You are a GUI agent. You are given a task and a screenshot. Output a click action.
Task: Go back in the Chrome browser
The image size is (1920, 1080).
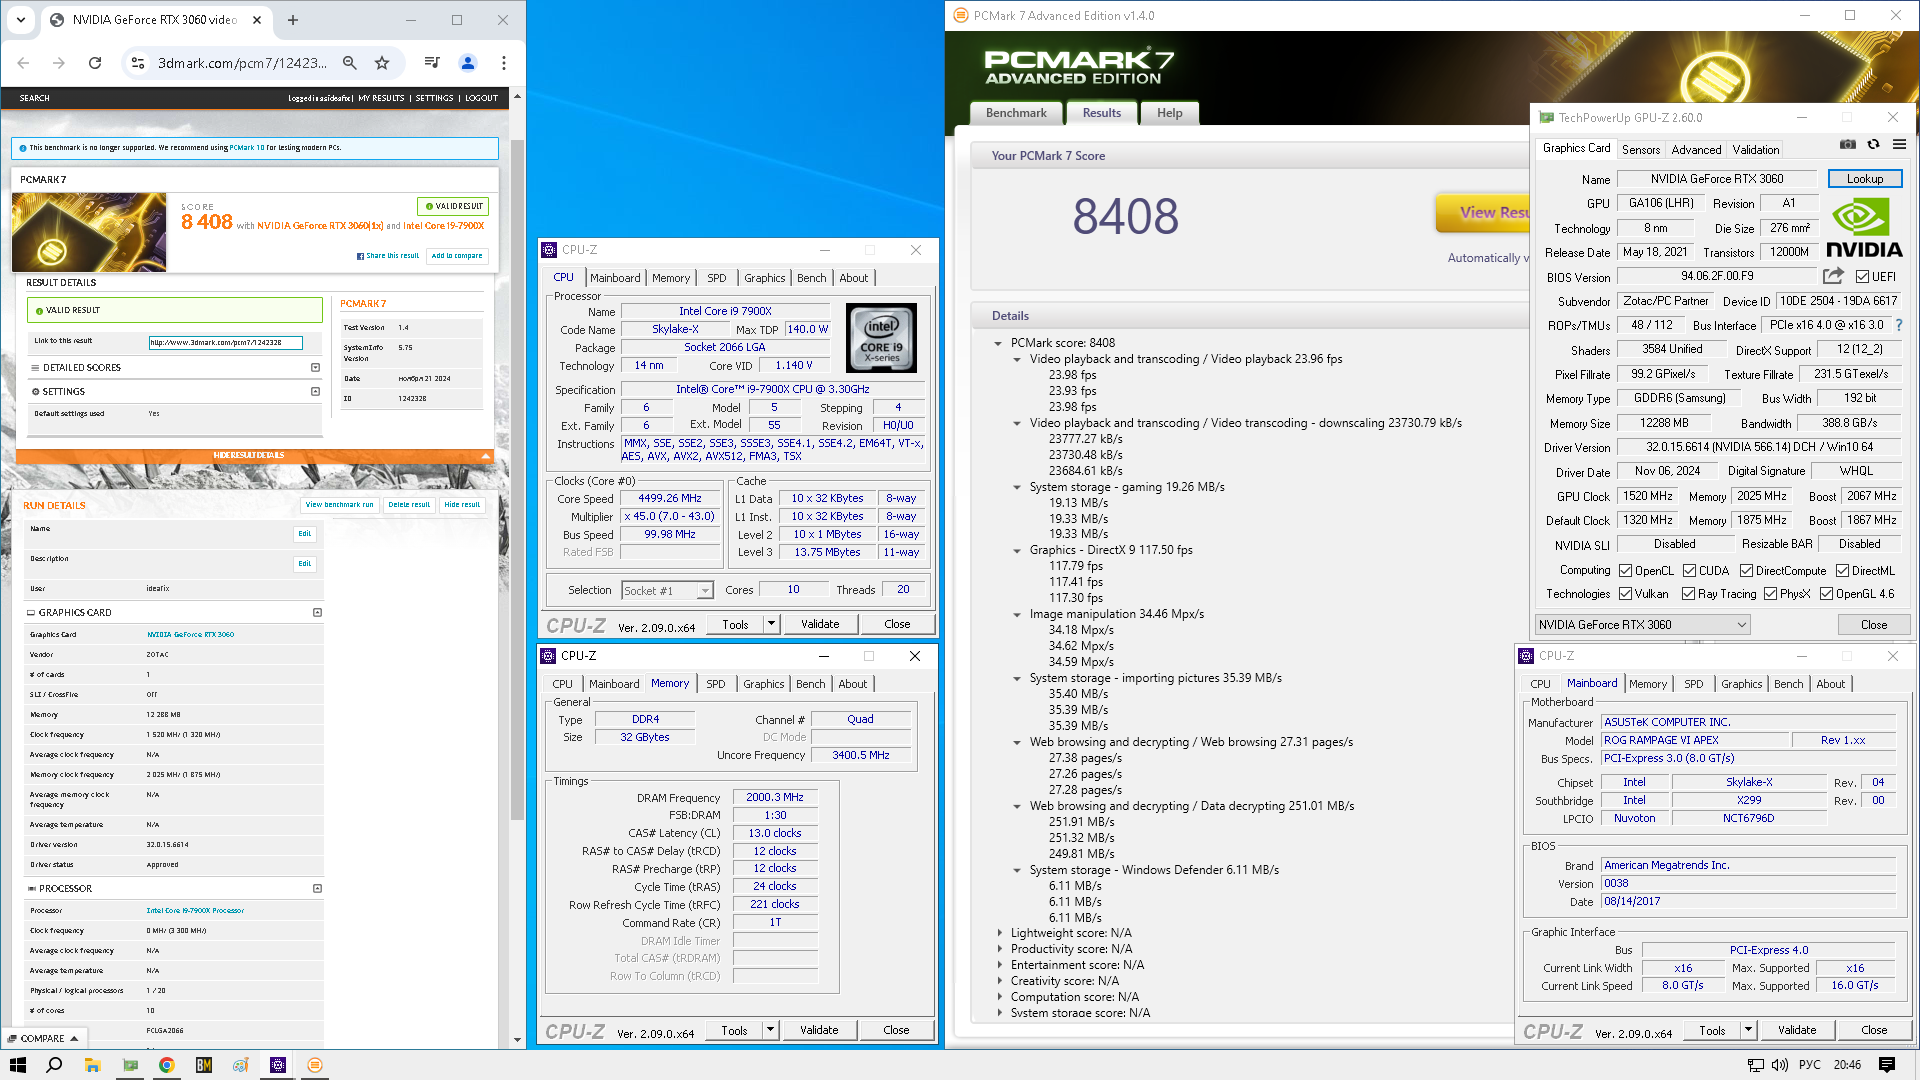(23, 63)
